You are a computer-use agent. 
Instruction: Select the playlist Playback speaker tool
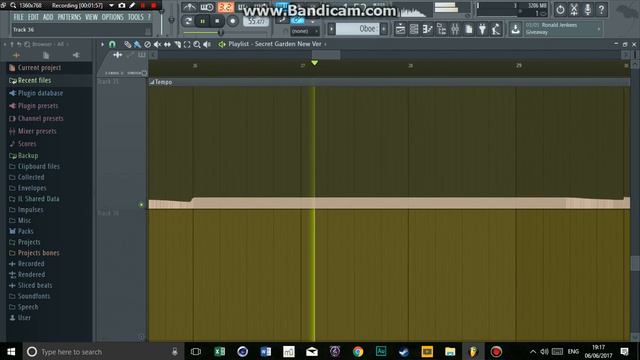point(207,44)
